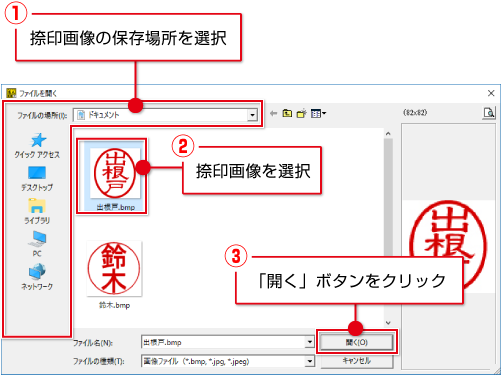Create a new folder with toolbar icon

click(302, 114)
